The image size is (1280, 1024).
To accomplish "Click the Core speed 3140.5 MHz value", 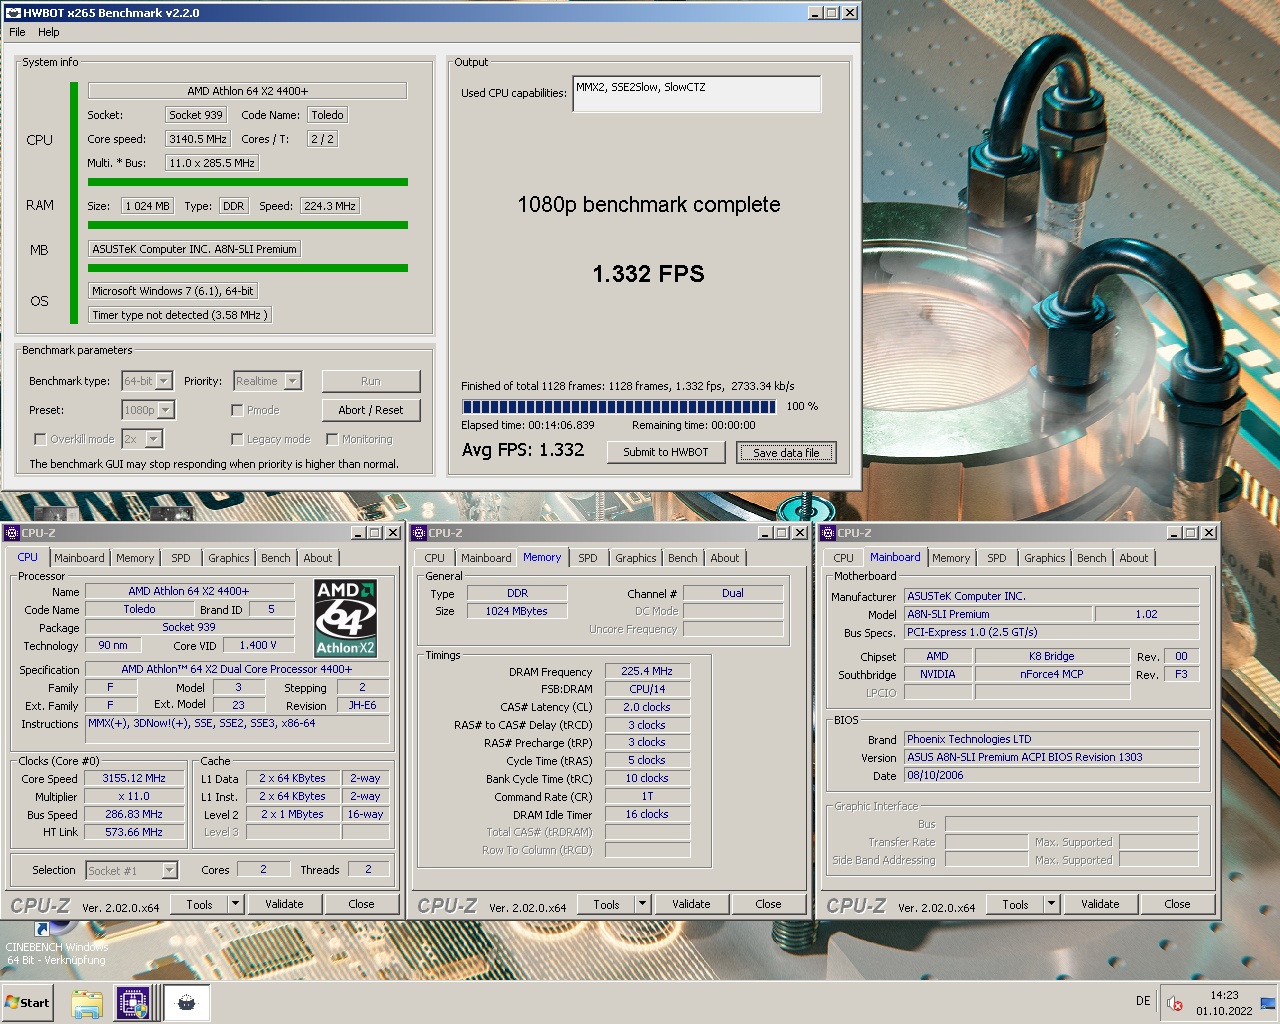I will point(199,139).
